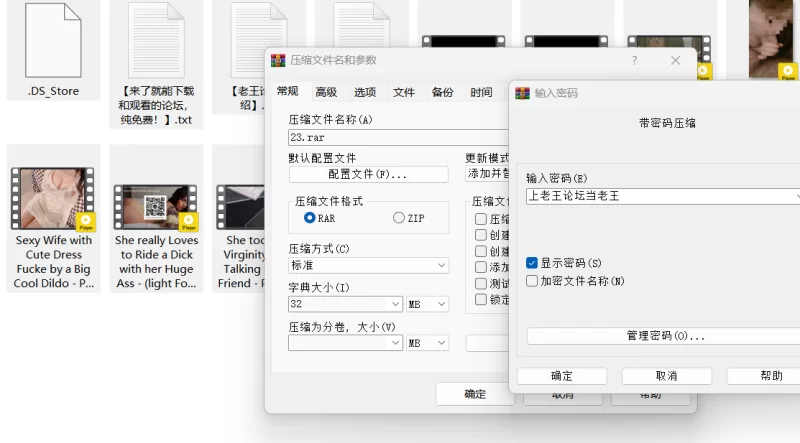The image size is (800, 443).
Task: Click the 压缩文件名称 field containing 23.rar
Action: (398, 138)
